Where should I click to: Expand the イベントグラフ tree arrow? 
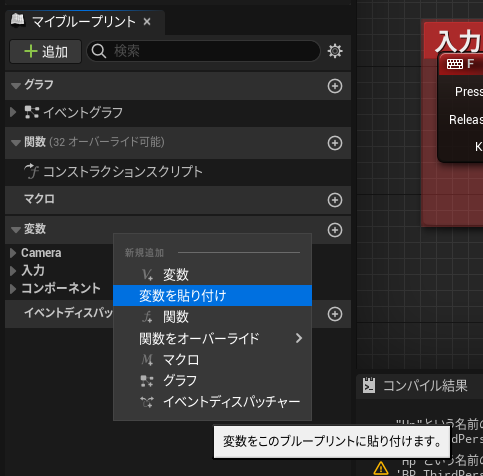click(13, 112)
